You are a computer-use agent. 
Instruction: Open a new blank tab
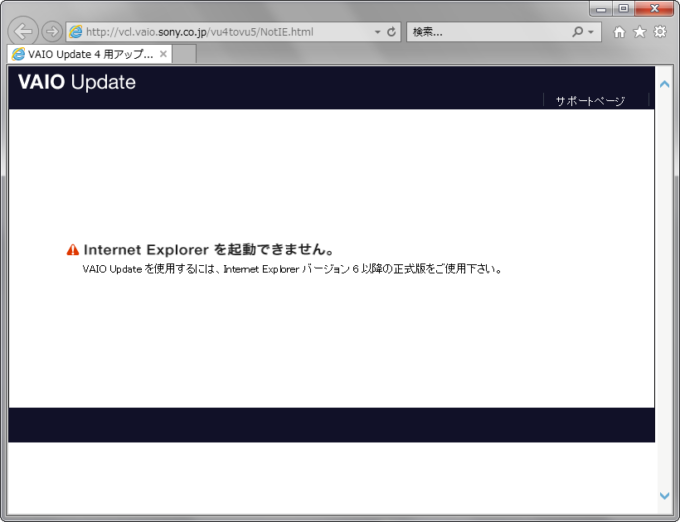click(x=185, y=54)
